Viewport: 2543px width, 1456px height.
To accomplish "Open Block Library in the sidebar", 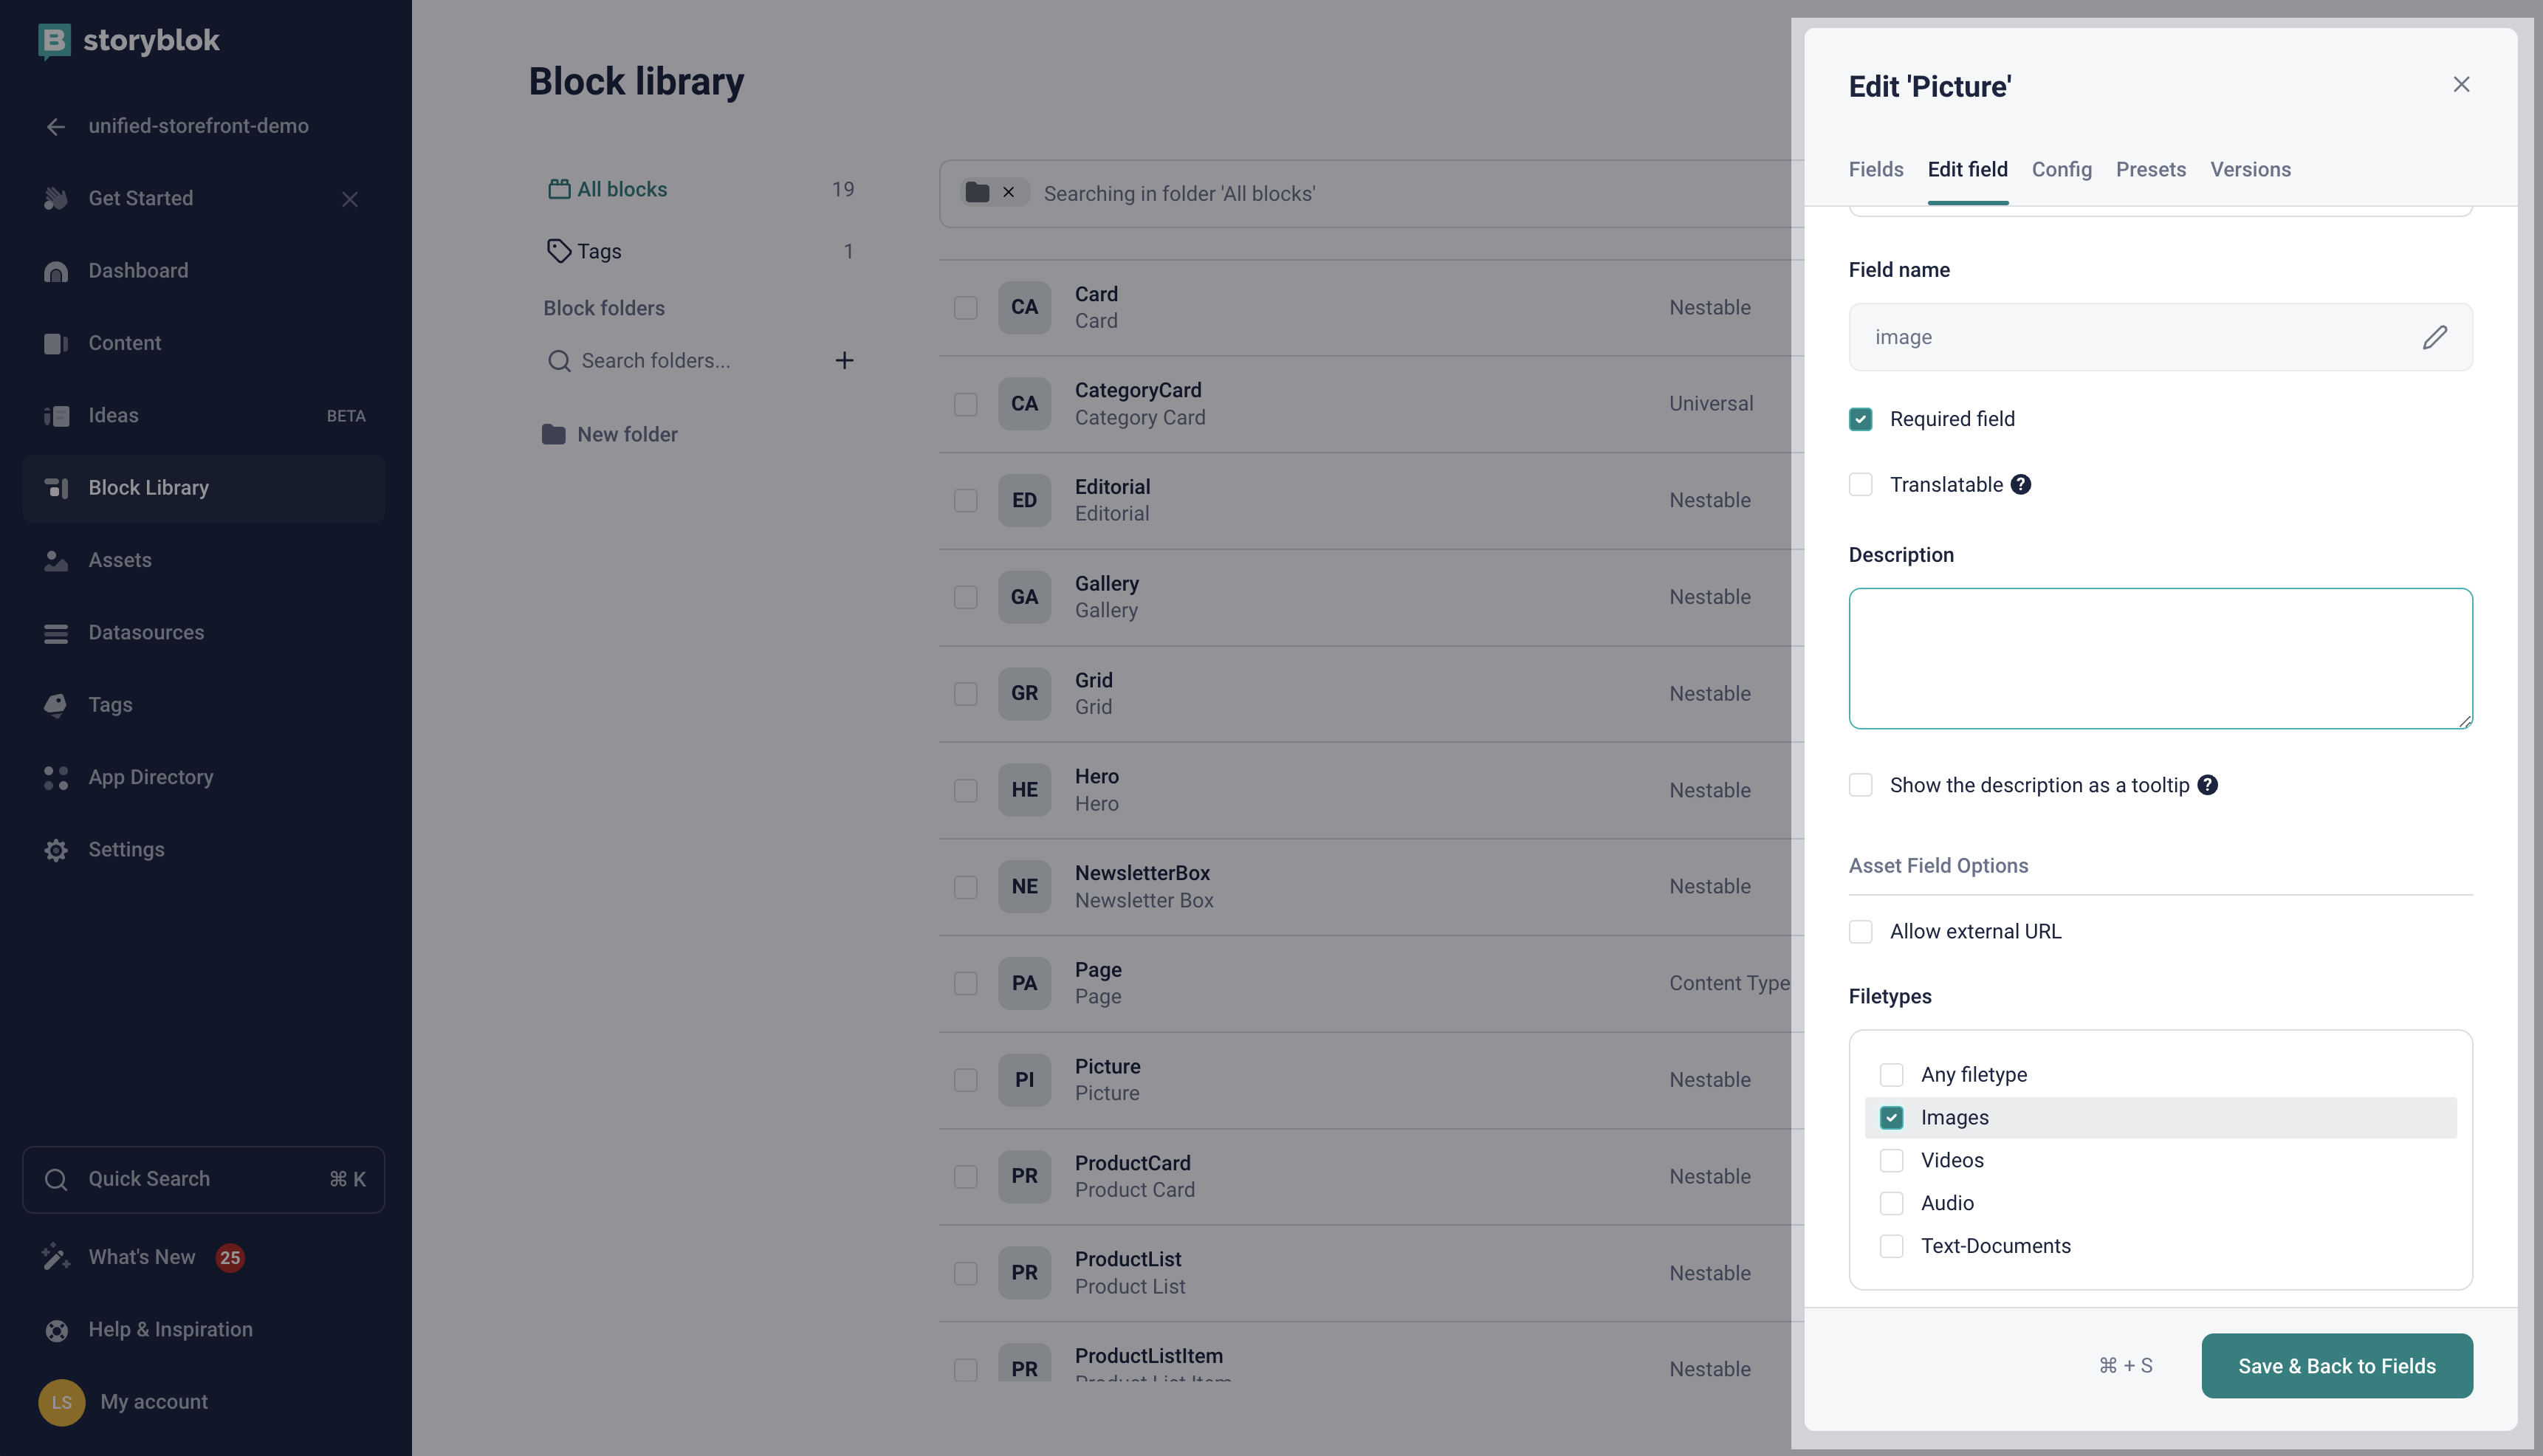I will pos(203,488).
